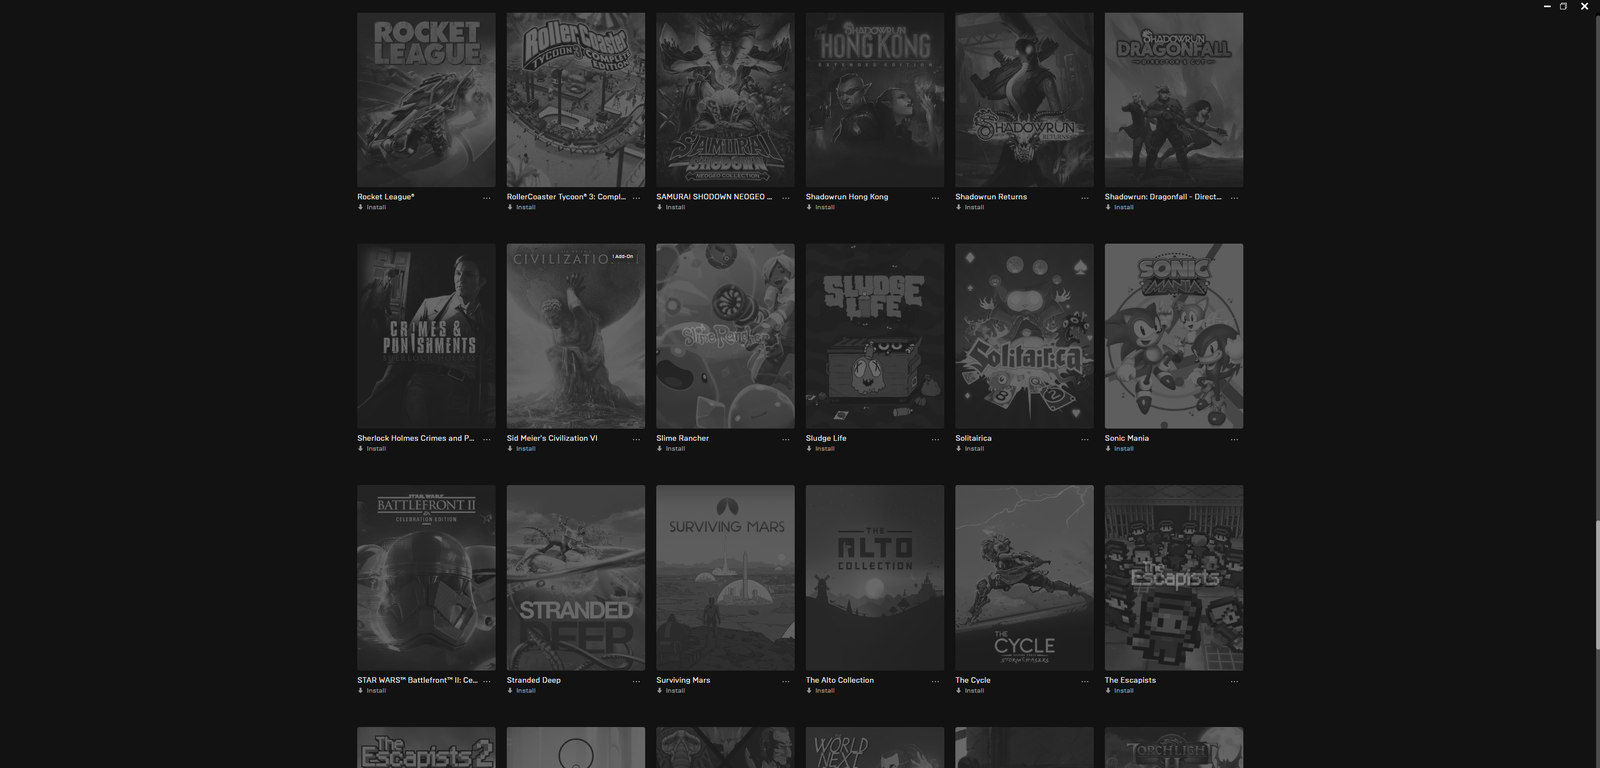Open the Crimes & Punishments cover art

[426, 336]
